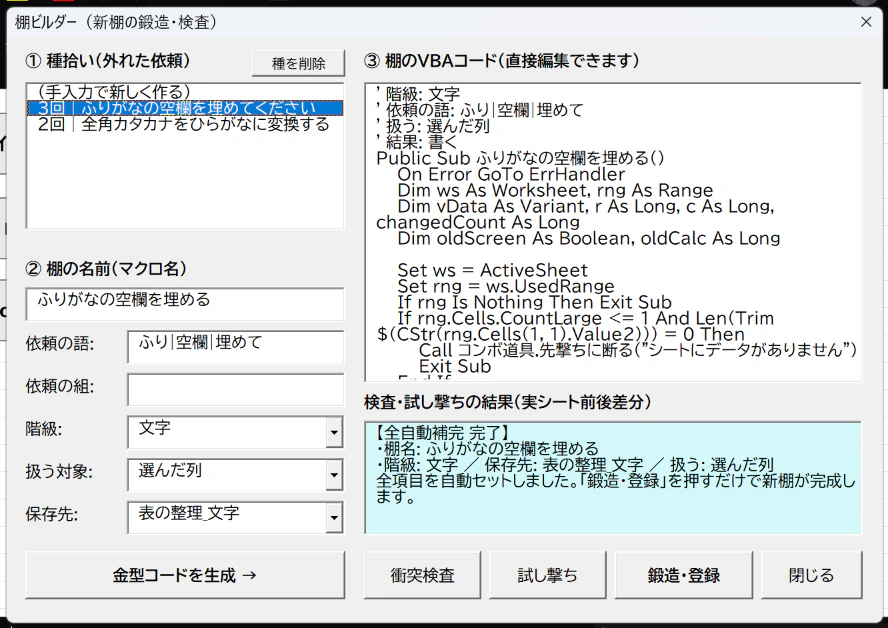Click the Public Sub ふりがなの空欄を埋める() code line
The height and width of the screenshot is (628, 888).
click(x=520, y=158)
